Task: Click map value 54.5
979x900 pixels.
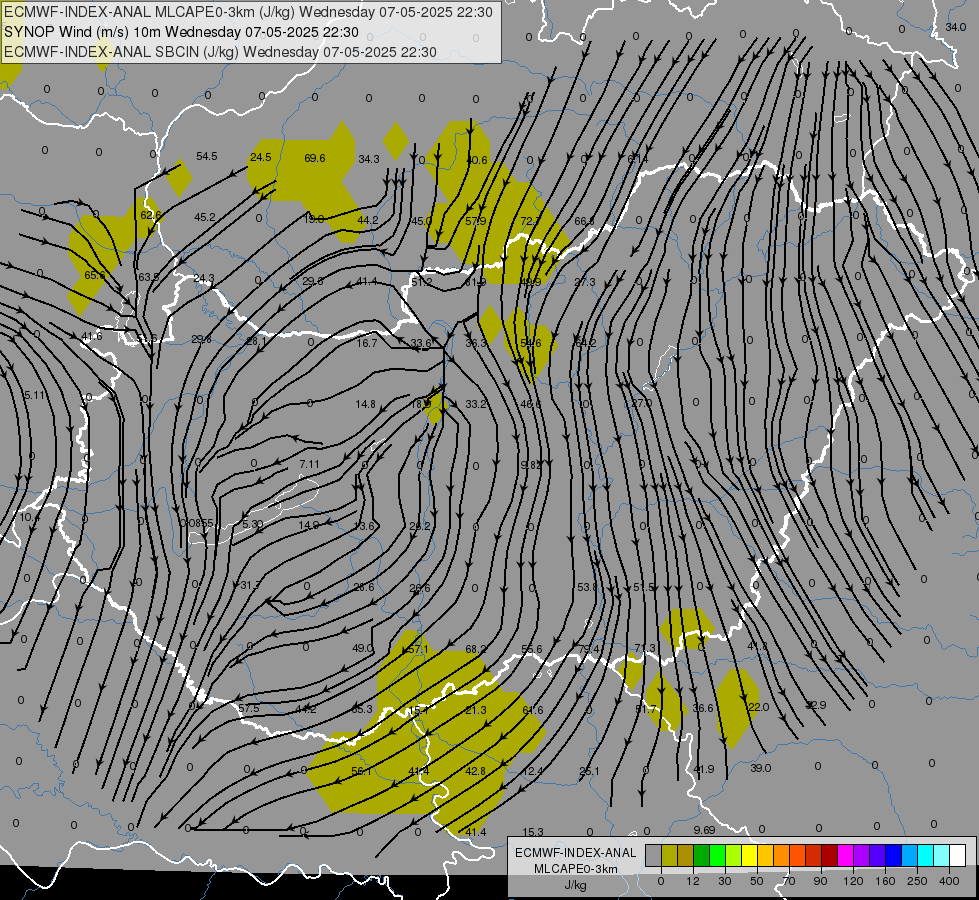Action: (207, 156)
